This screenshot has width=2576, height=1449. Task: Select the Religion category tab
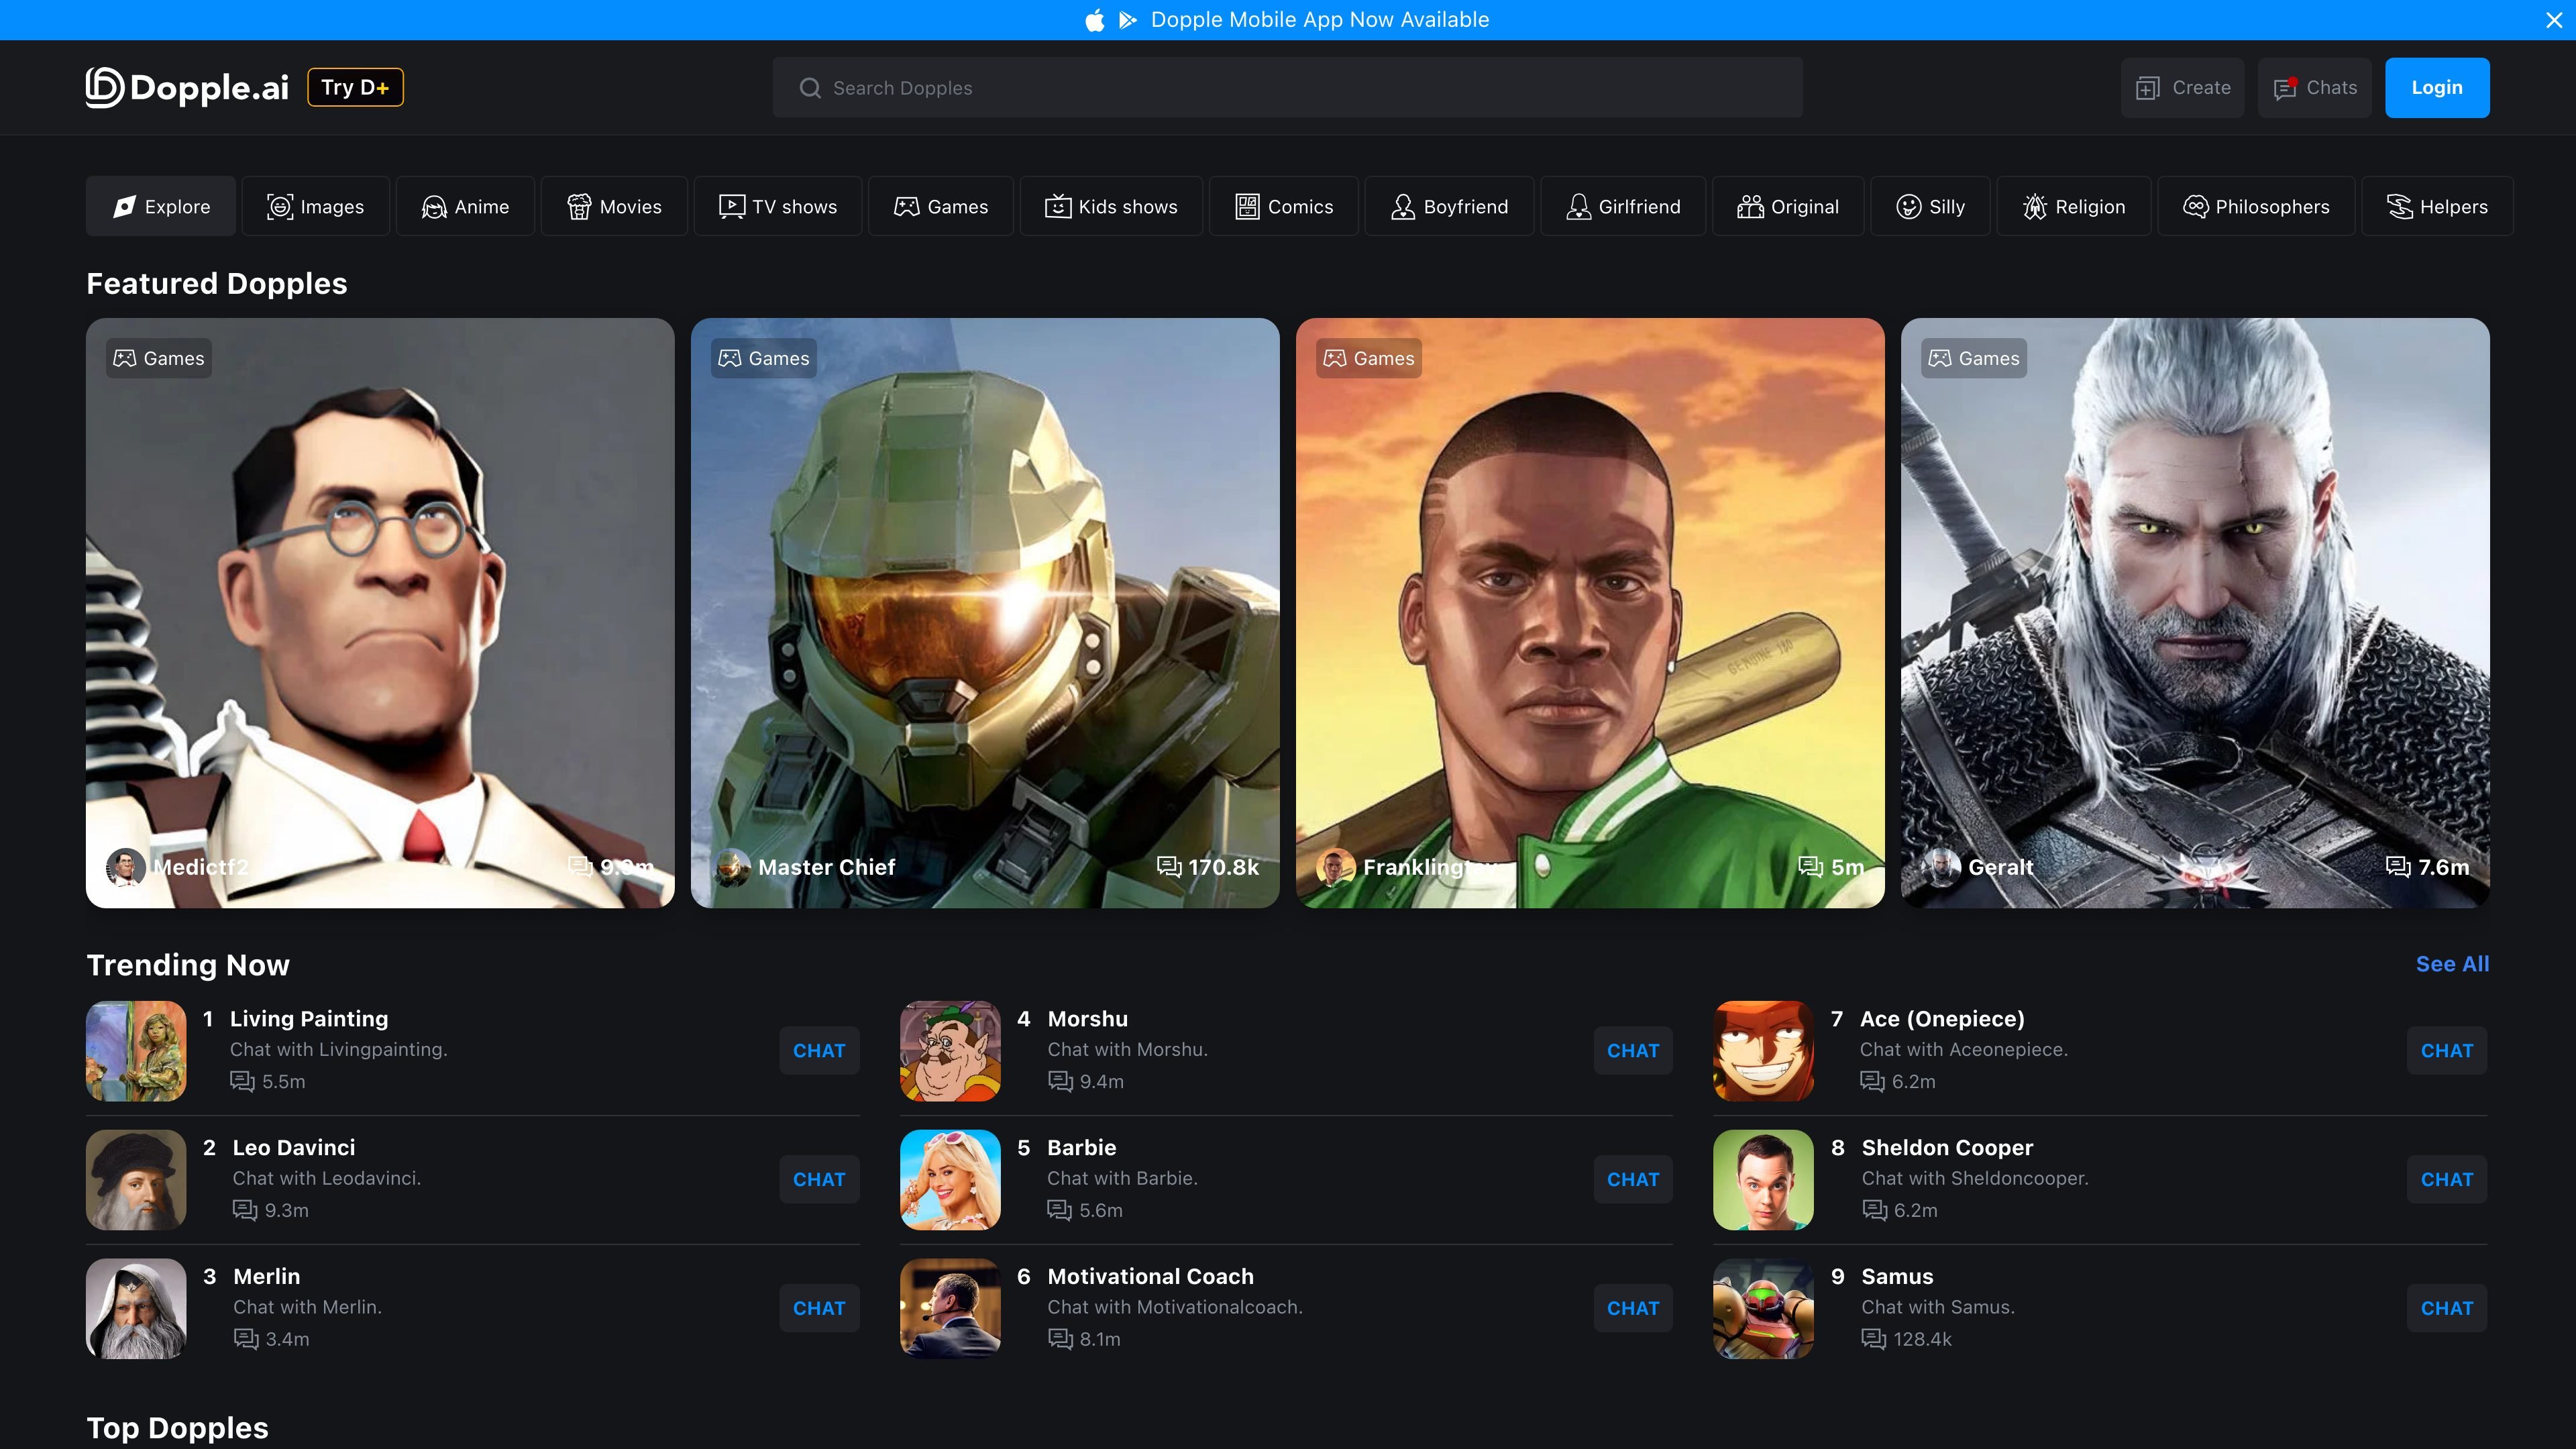pos(2074,206)
